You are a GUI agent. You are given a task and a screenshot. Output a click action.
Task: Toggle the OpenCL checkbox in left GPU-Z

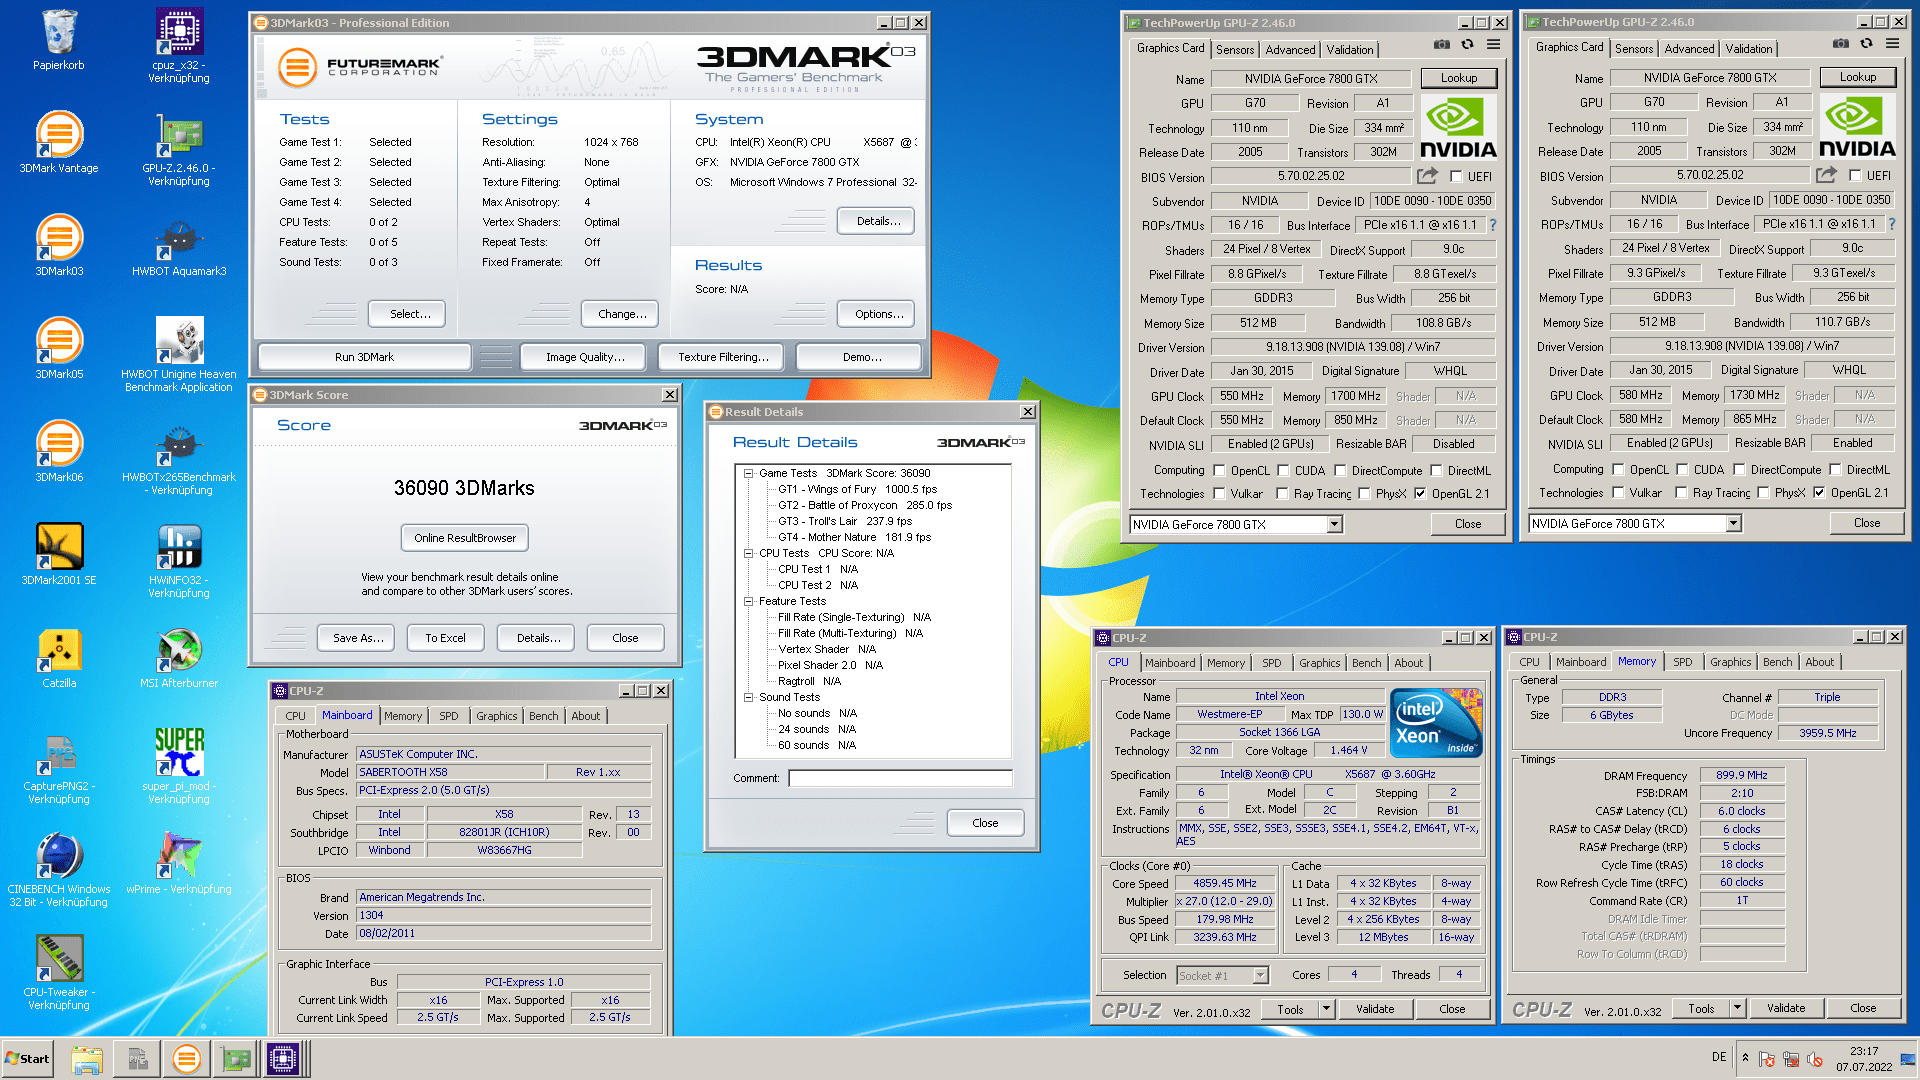coord(1219,471)
